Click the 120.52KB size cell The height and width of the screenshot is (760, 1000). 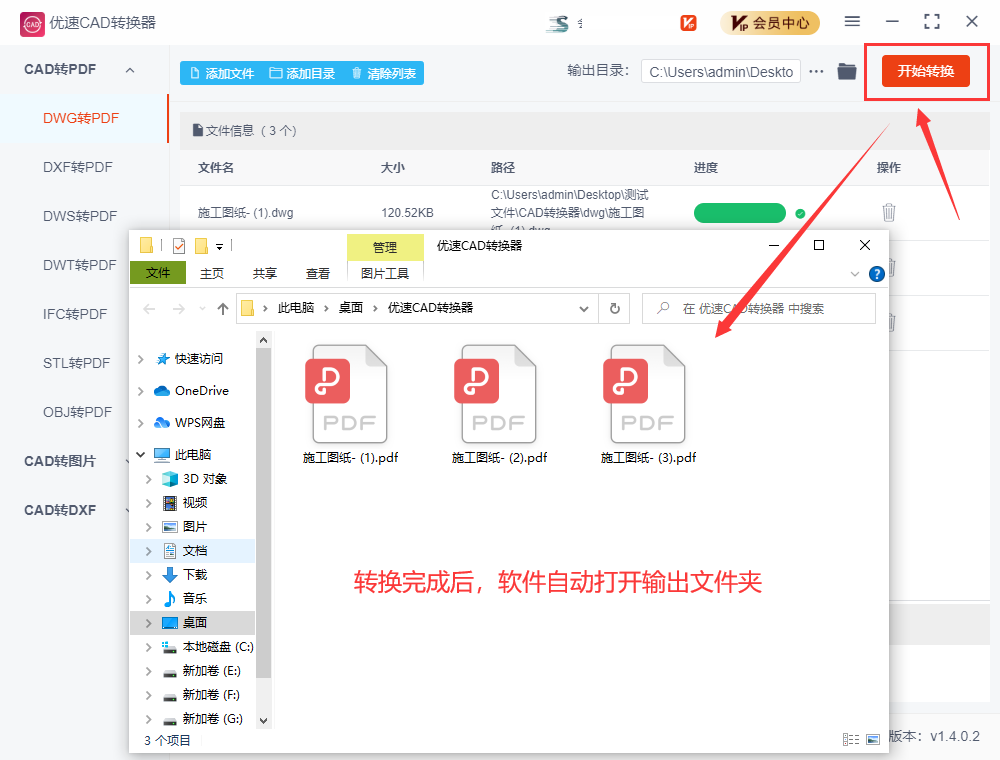[407, 213]
